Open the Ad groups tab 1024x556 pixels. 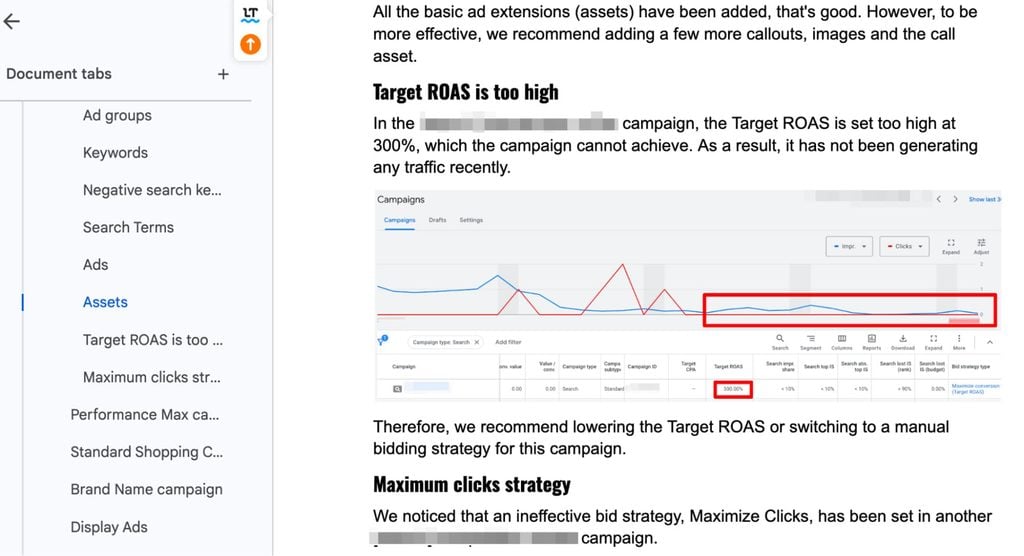[x=117, y=116]
